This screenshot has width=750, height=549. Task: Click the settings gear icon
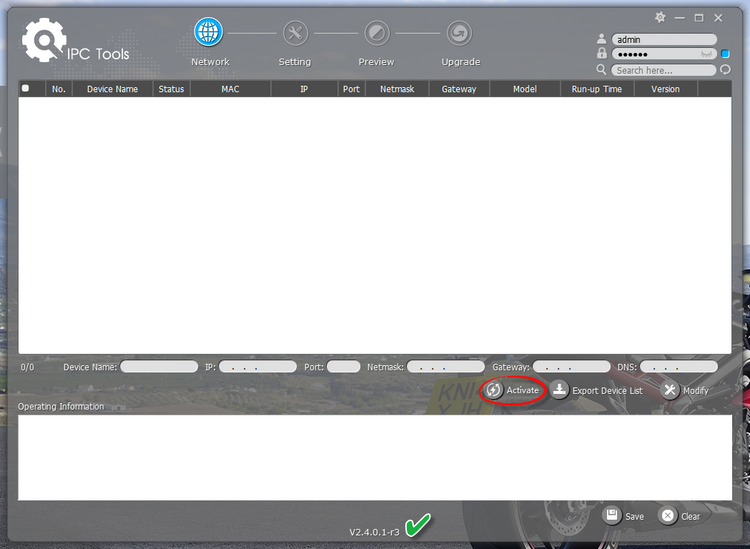pyautogui.click(x=660, y=17)
